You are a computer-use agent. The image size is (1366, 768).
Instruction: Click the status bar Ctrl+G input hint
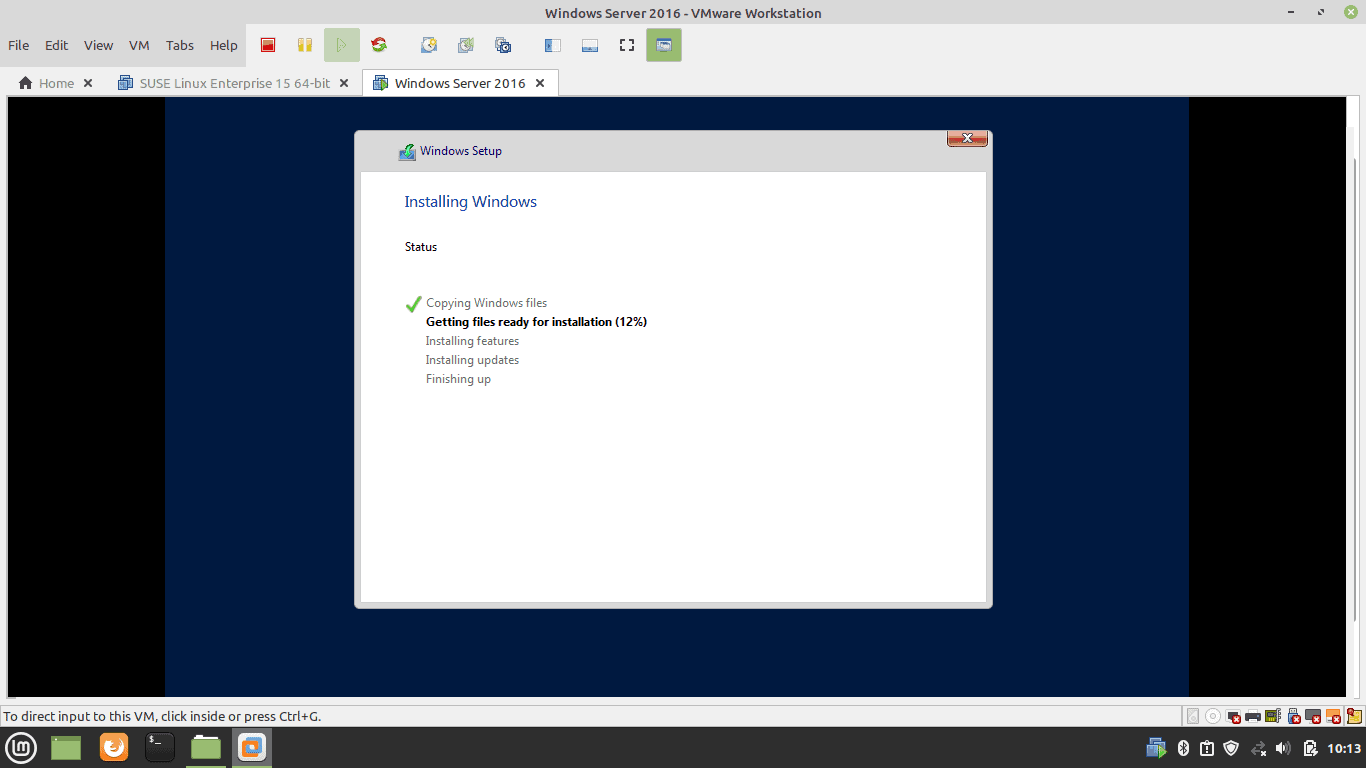coord(162,716)
